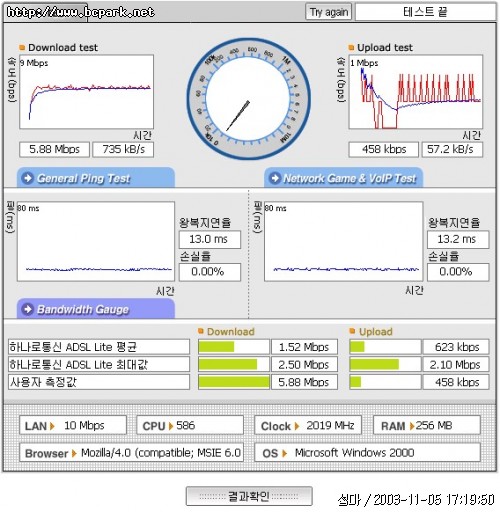Image resolution: width=500 pixels, height=512 pixels.
Task: Click the OS Microsoft Windows 2000 box
Action: [367, 452]
